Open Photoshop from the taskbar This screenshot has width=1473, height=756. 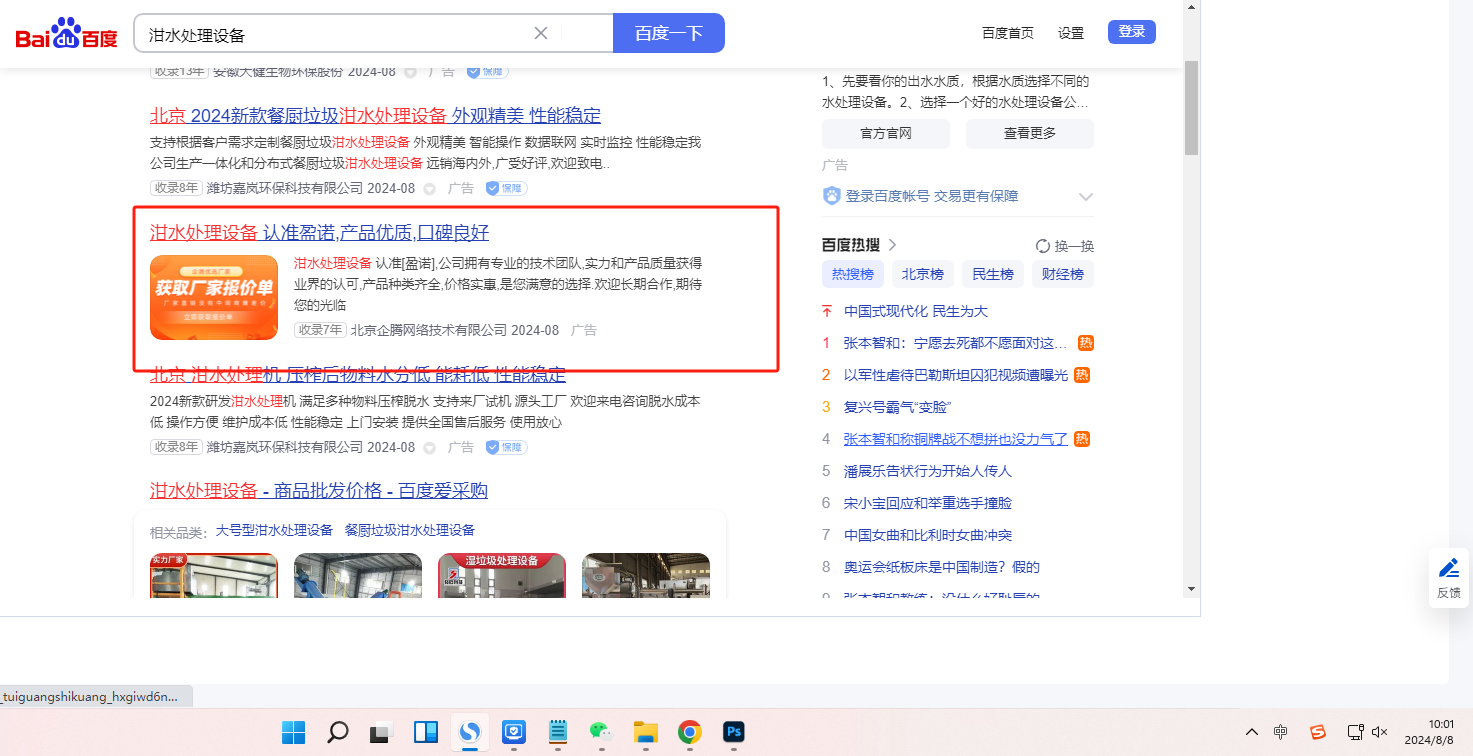(734, 733)
